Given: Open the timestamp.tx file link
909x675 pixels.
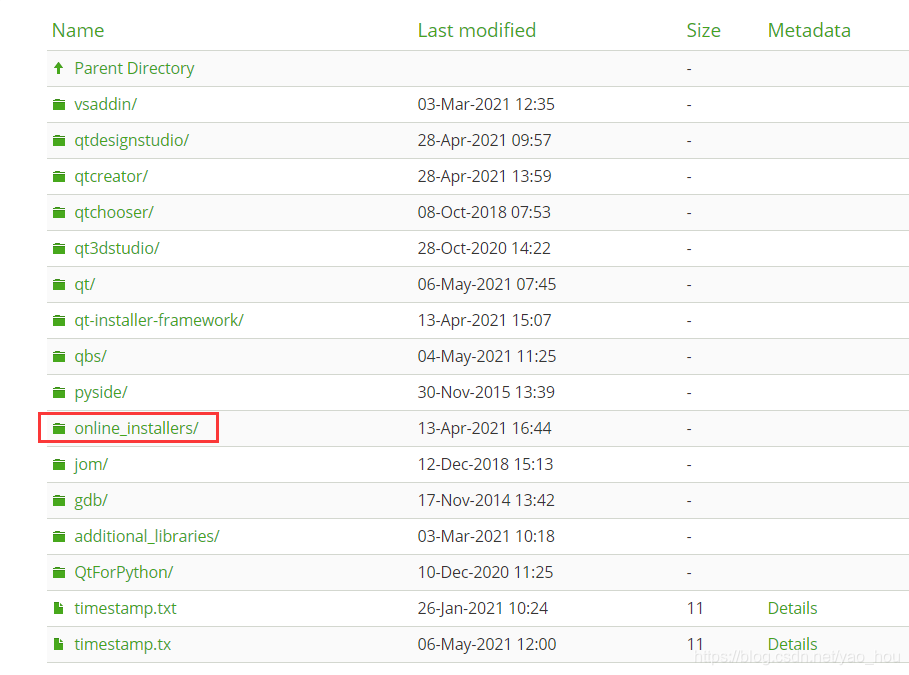Looking at the screenshot, I should tap(122, 644).
